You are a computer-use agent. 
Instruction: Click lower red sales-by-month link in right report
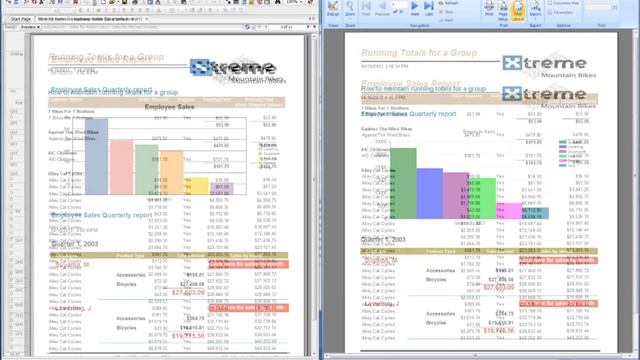tap(558, 303)
